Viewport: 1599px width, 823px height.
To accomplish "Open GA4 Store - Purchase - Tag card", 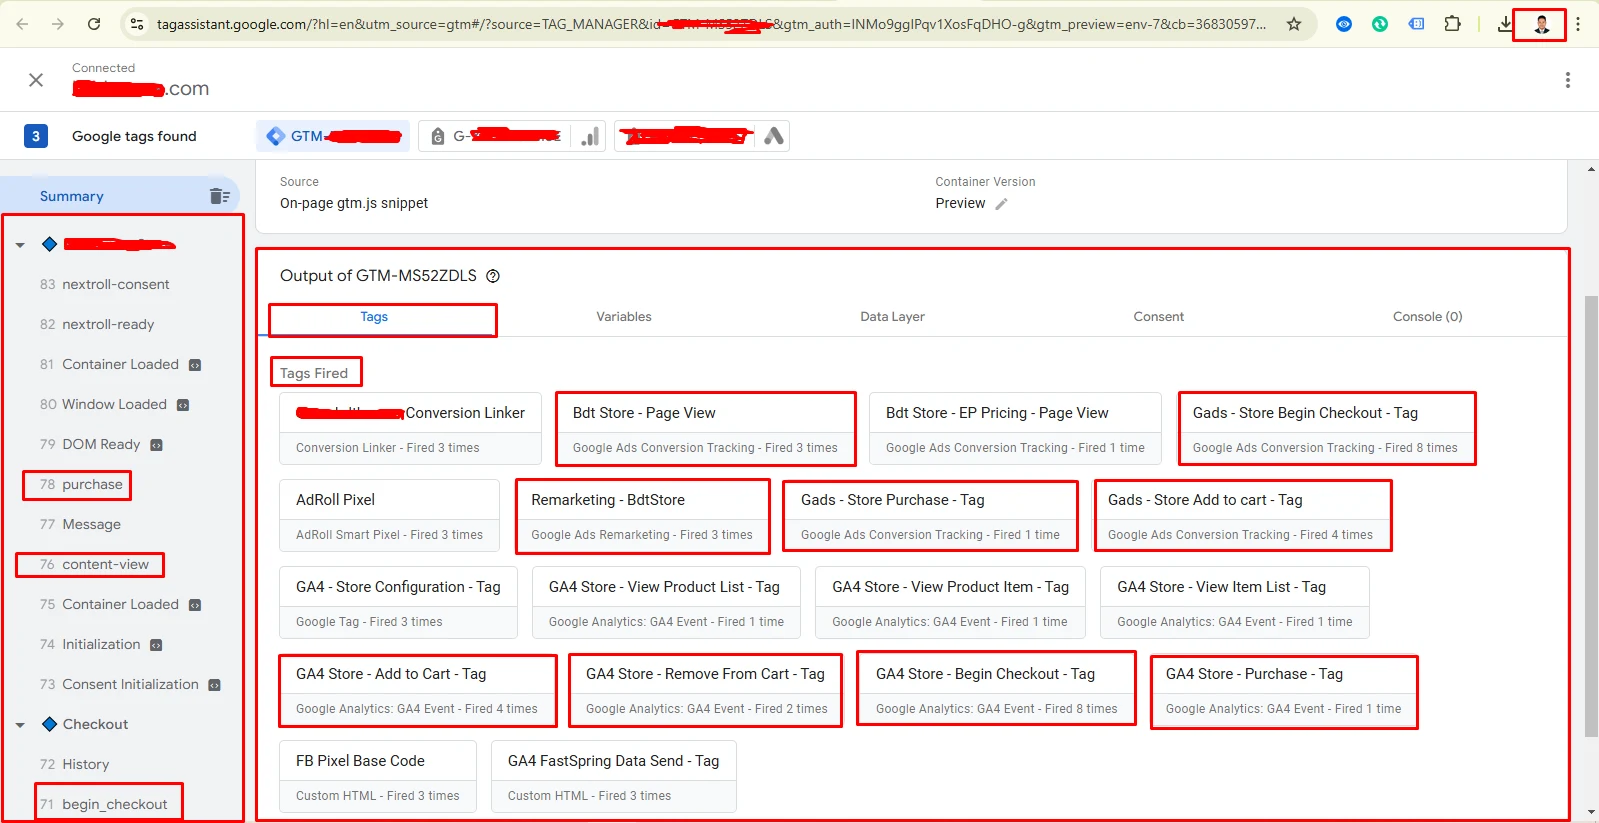I will [x=1284, y=692].
